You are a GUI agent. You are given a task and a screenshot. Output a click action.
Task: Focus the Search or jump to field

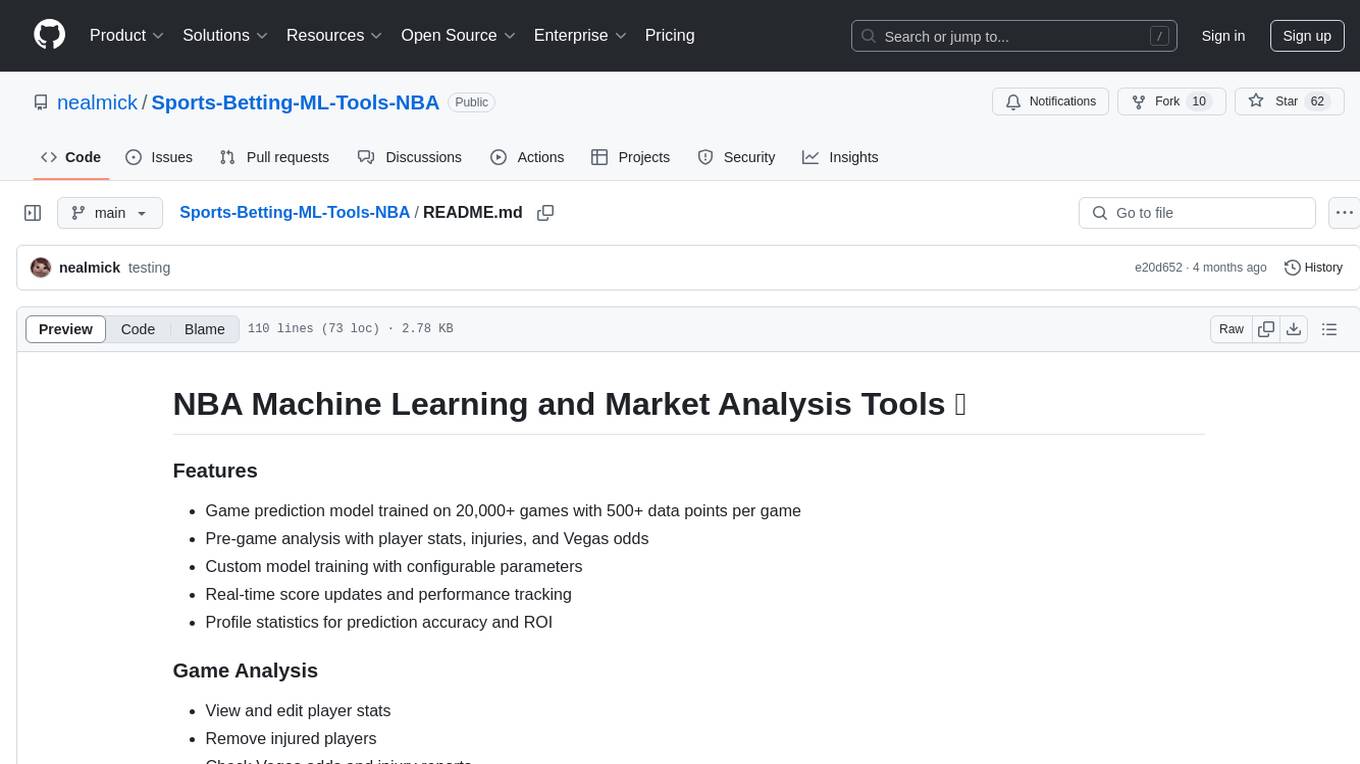coord(1014,36)
